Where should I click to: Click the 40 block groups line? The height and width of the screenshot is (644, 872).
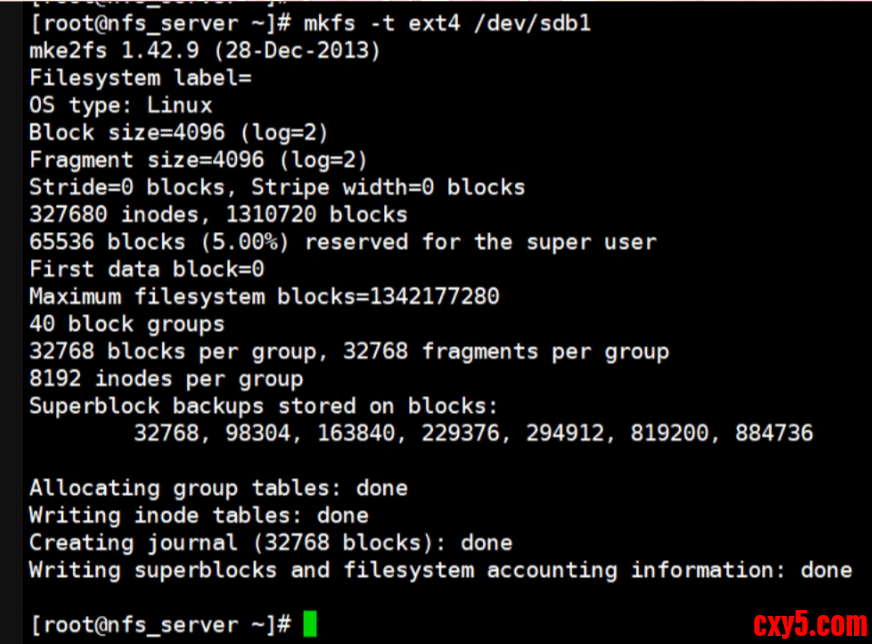pyautogui.click(x=126, y=324)
